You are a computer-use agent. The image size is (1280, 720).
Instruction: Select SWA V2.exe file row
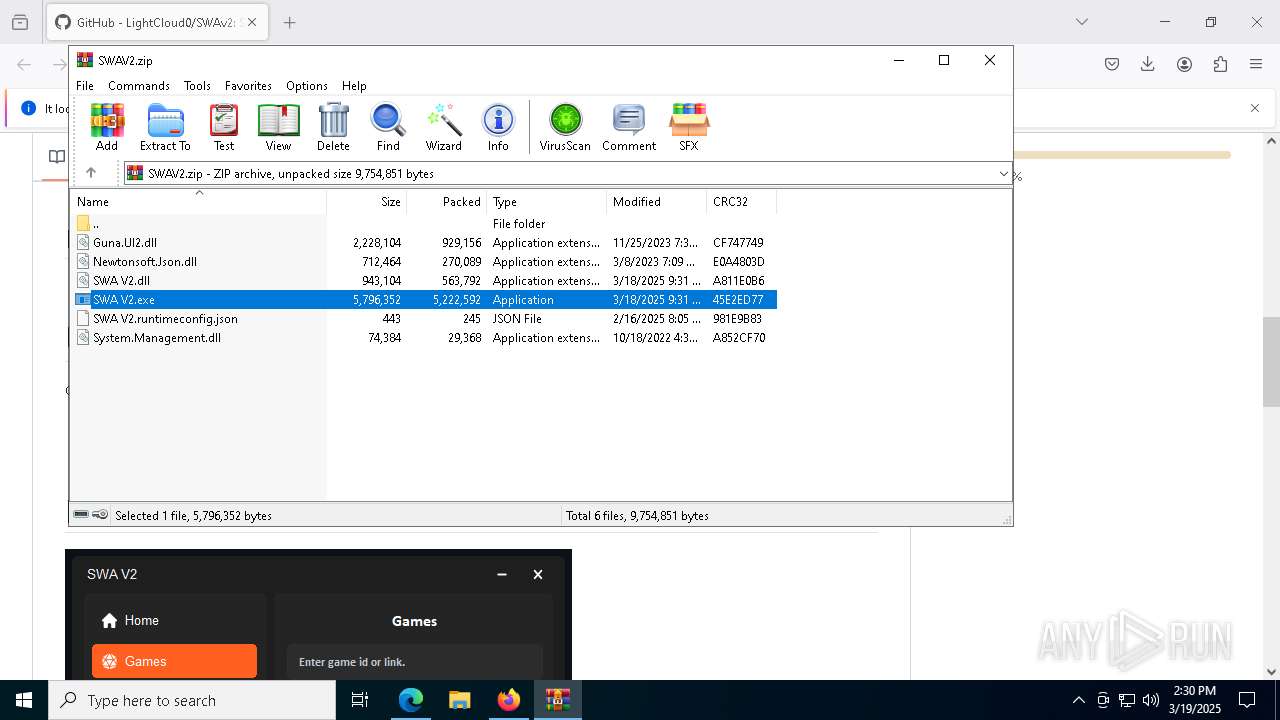pos(423,300)
